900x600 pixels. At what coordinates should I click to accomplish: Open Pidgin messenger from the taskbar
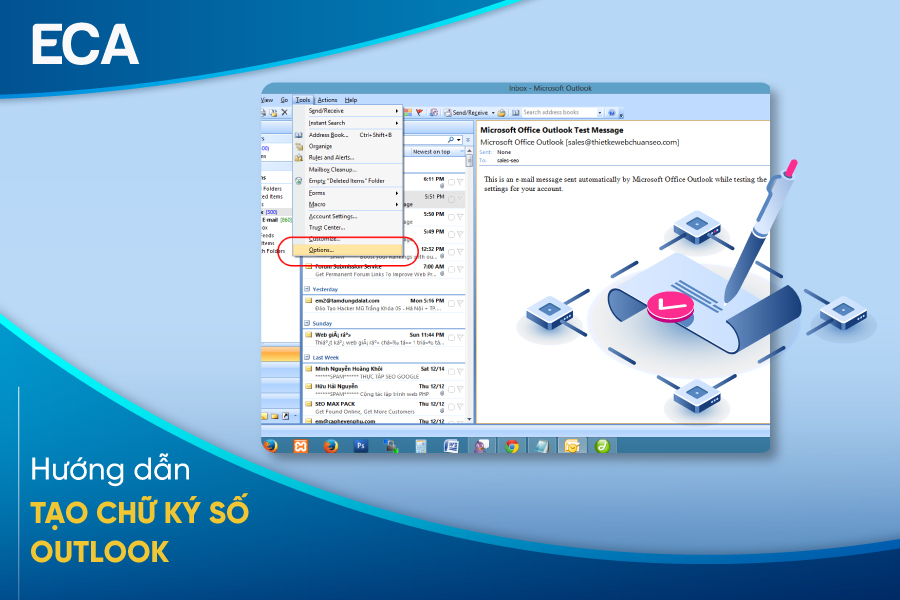pyautogui.click(x=481, y=446)
